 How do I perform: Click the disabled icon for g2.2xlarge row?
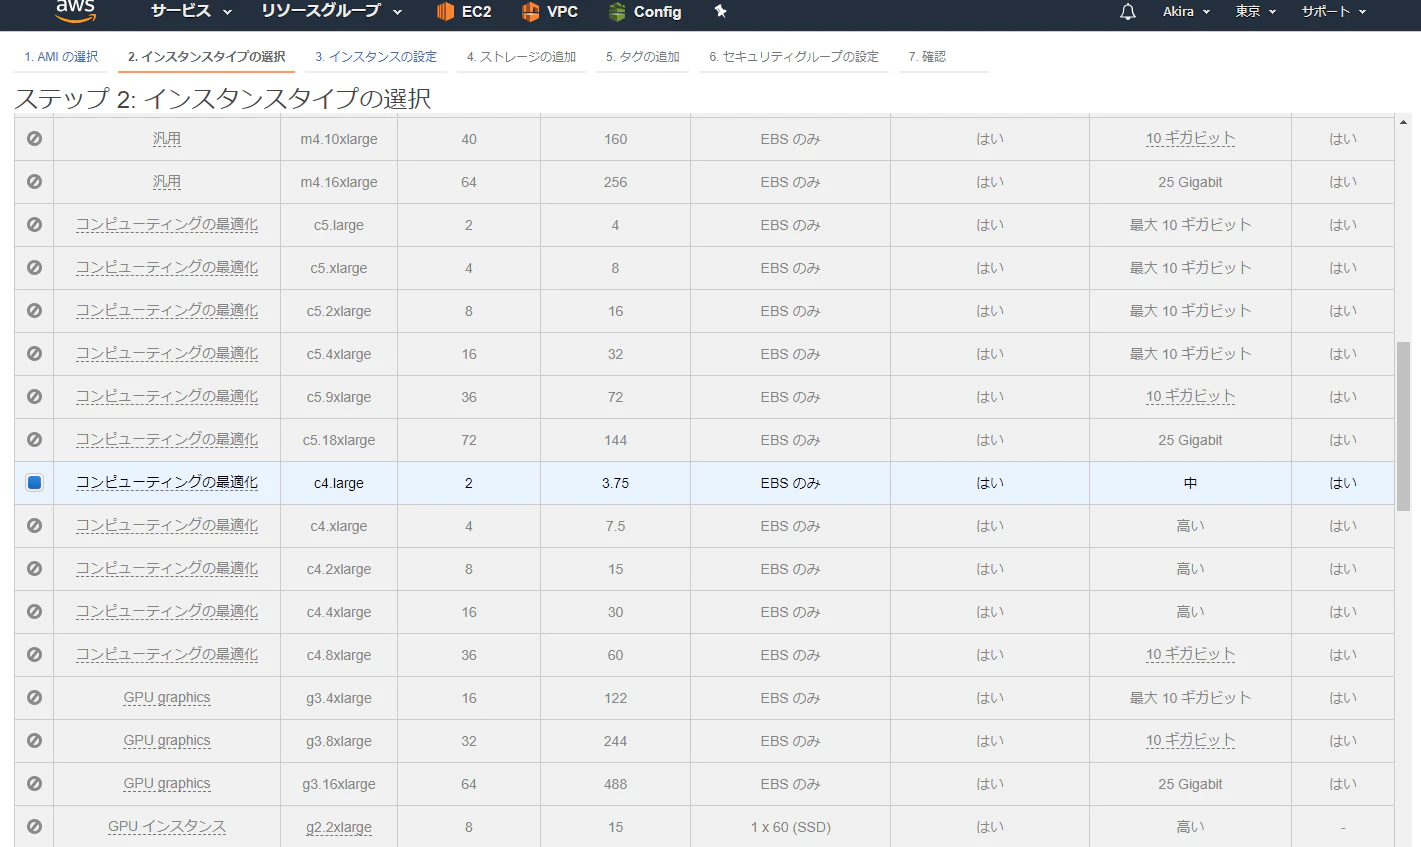point(34,827)
